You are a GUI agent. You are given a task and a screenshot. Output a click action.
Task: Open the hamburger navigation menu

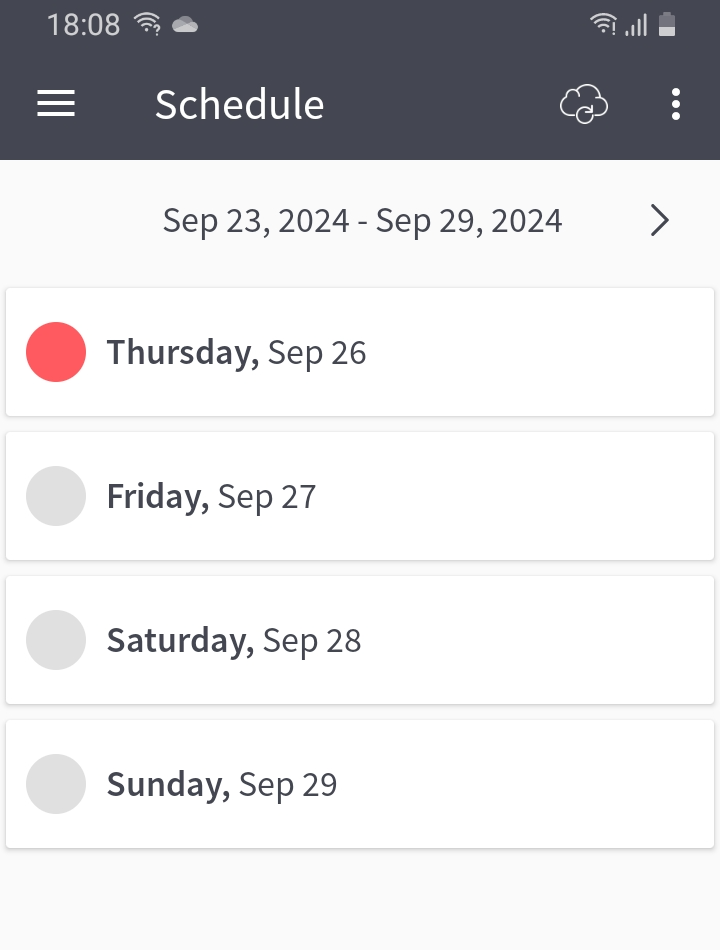tap(56, 104)
